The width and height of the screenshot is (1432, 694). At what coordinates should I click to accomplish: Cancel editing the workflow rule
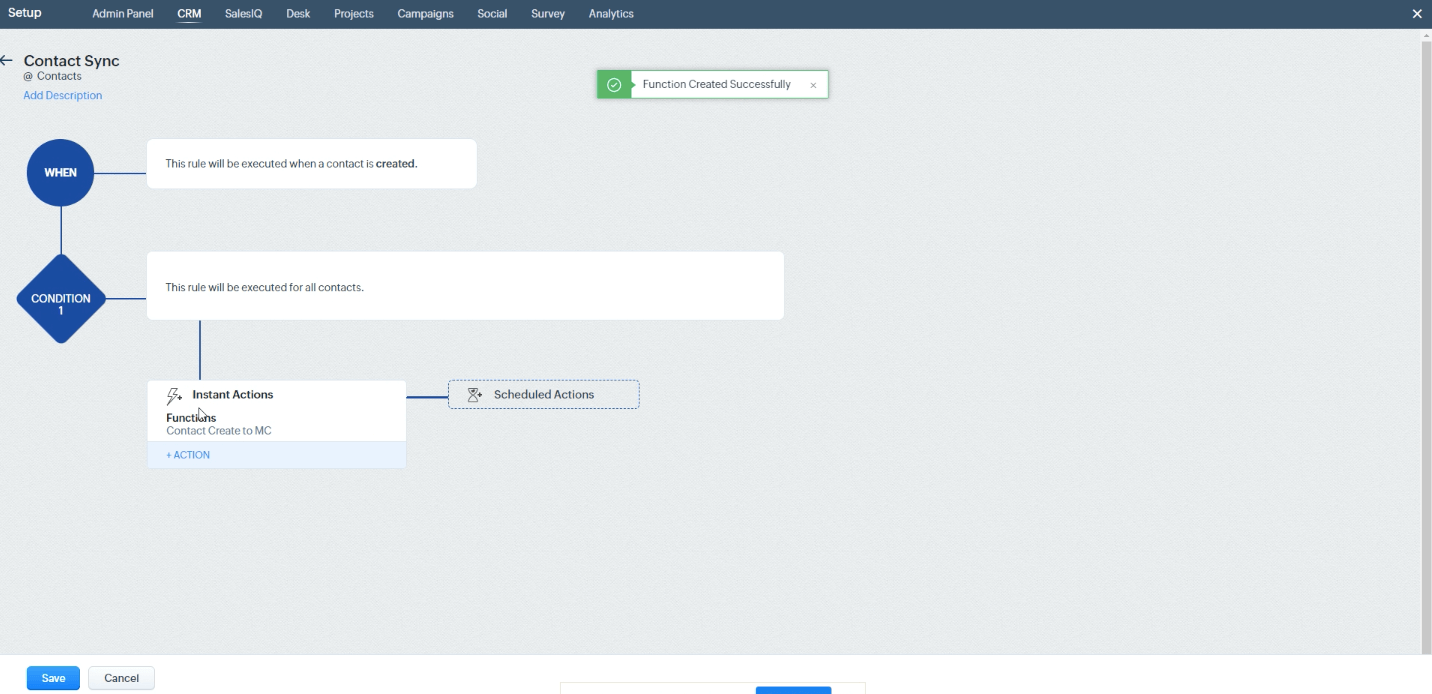[120, 677]
